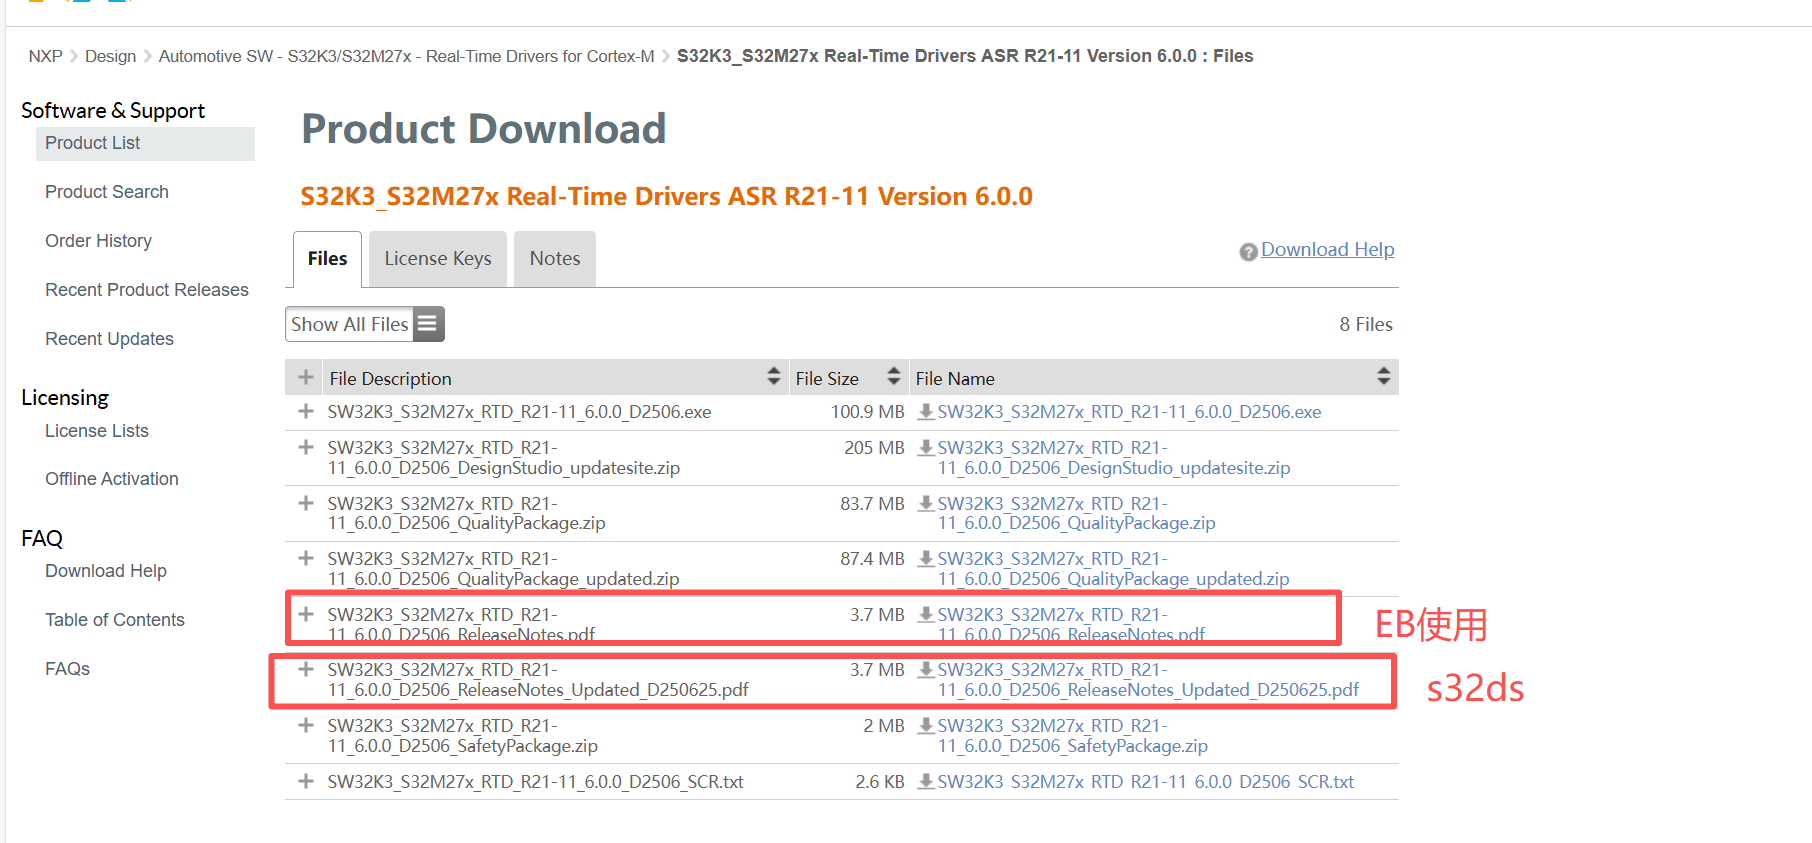This screenshot has height=843, width=1812.
Task: Sort by File Name column arrows
Action: [x=1383, y=376]
